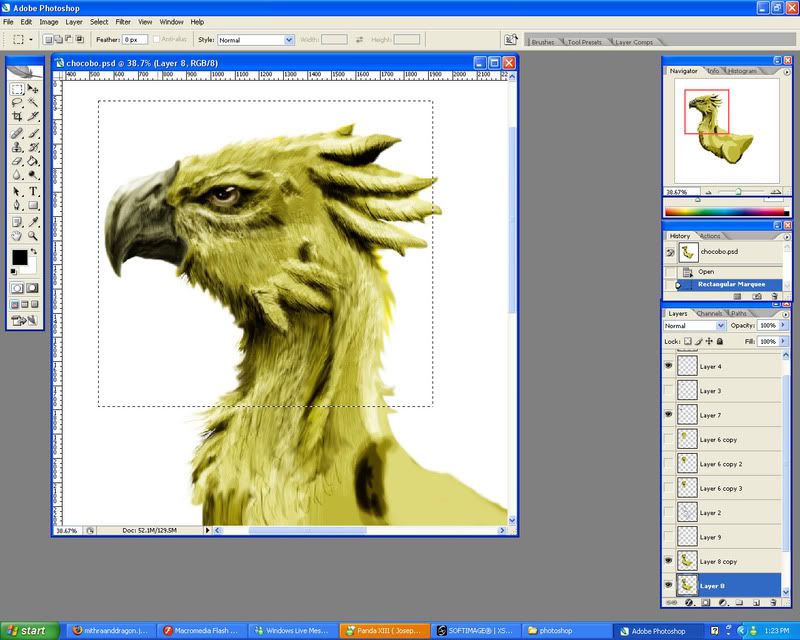The width and height of the screenshot is (800, 640).
Task: Add a layer mask in Layers panel
Action: 706,603
